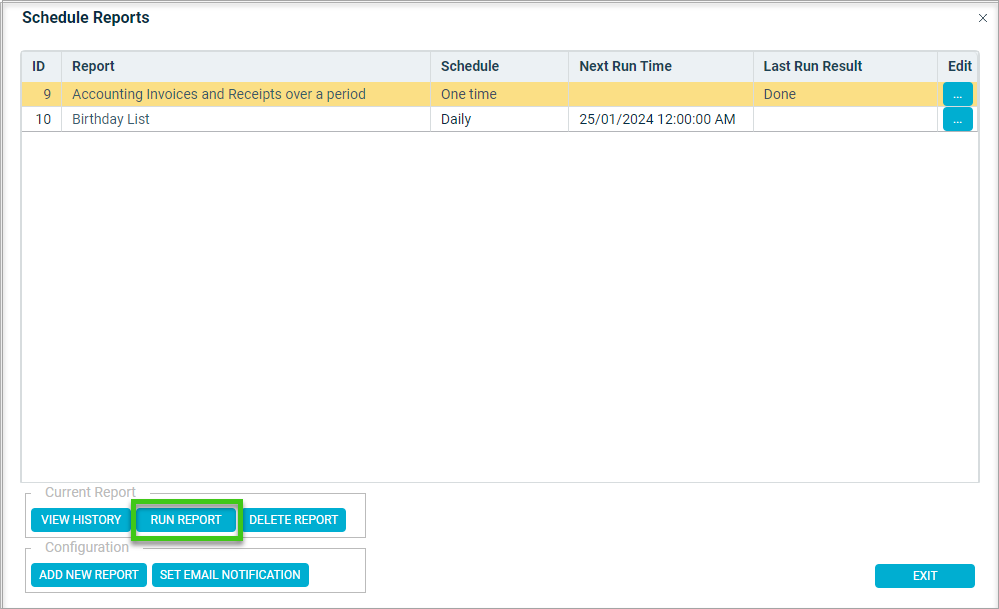The image size is (999, 609).
Task: Click the View History button
Action: tap(81, 520)
